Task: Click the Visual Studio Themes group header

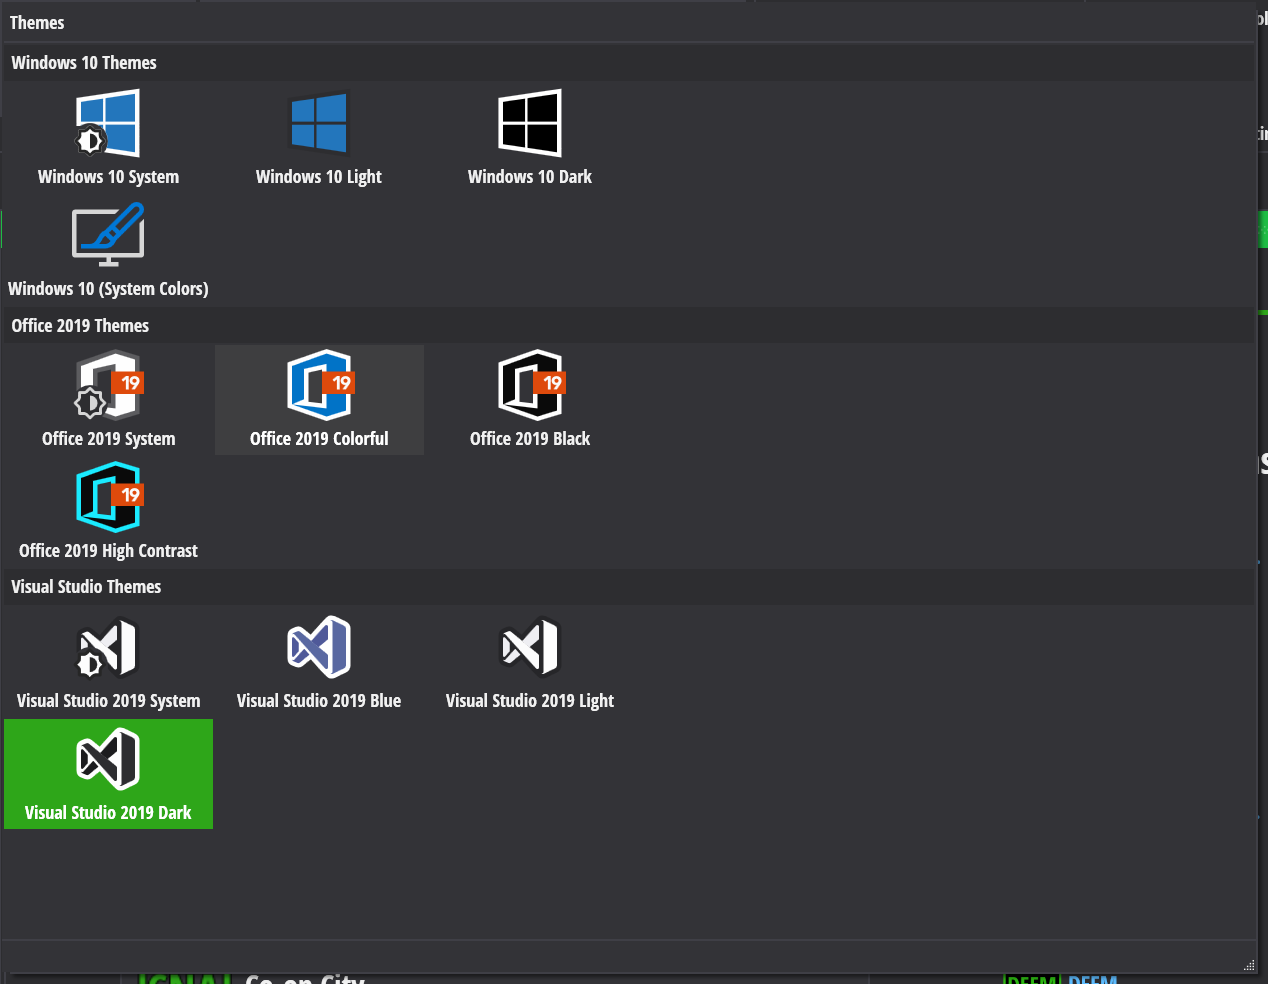Action: (86, 587)
